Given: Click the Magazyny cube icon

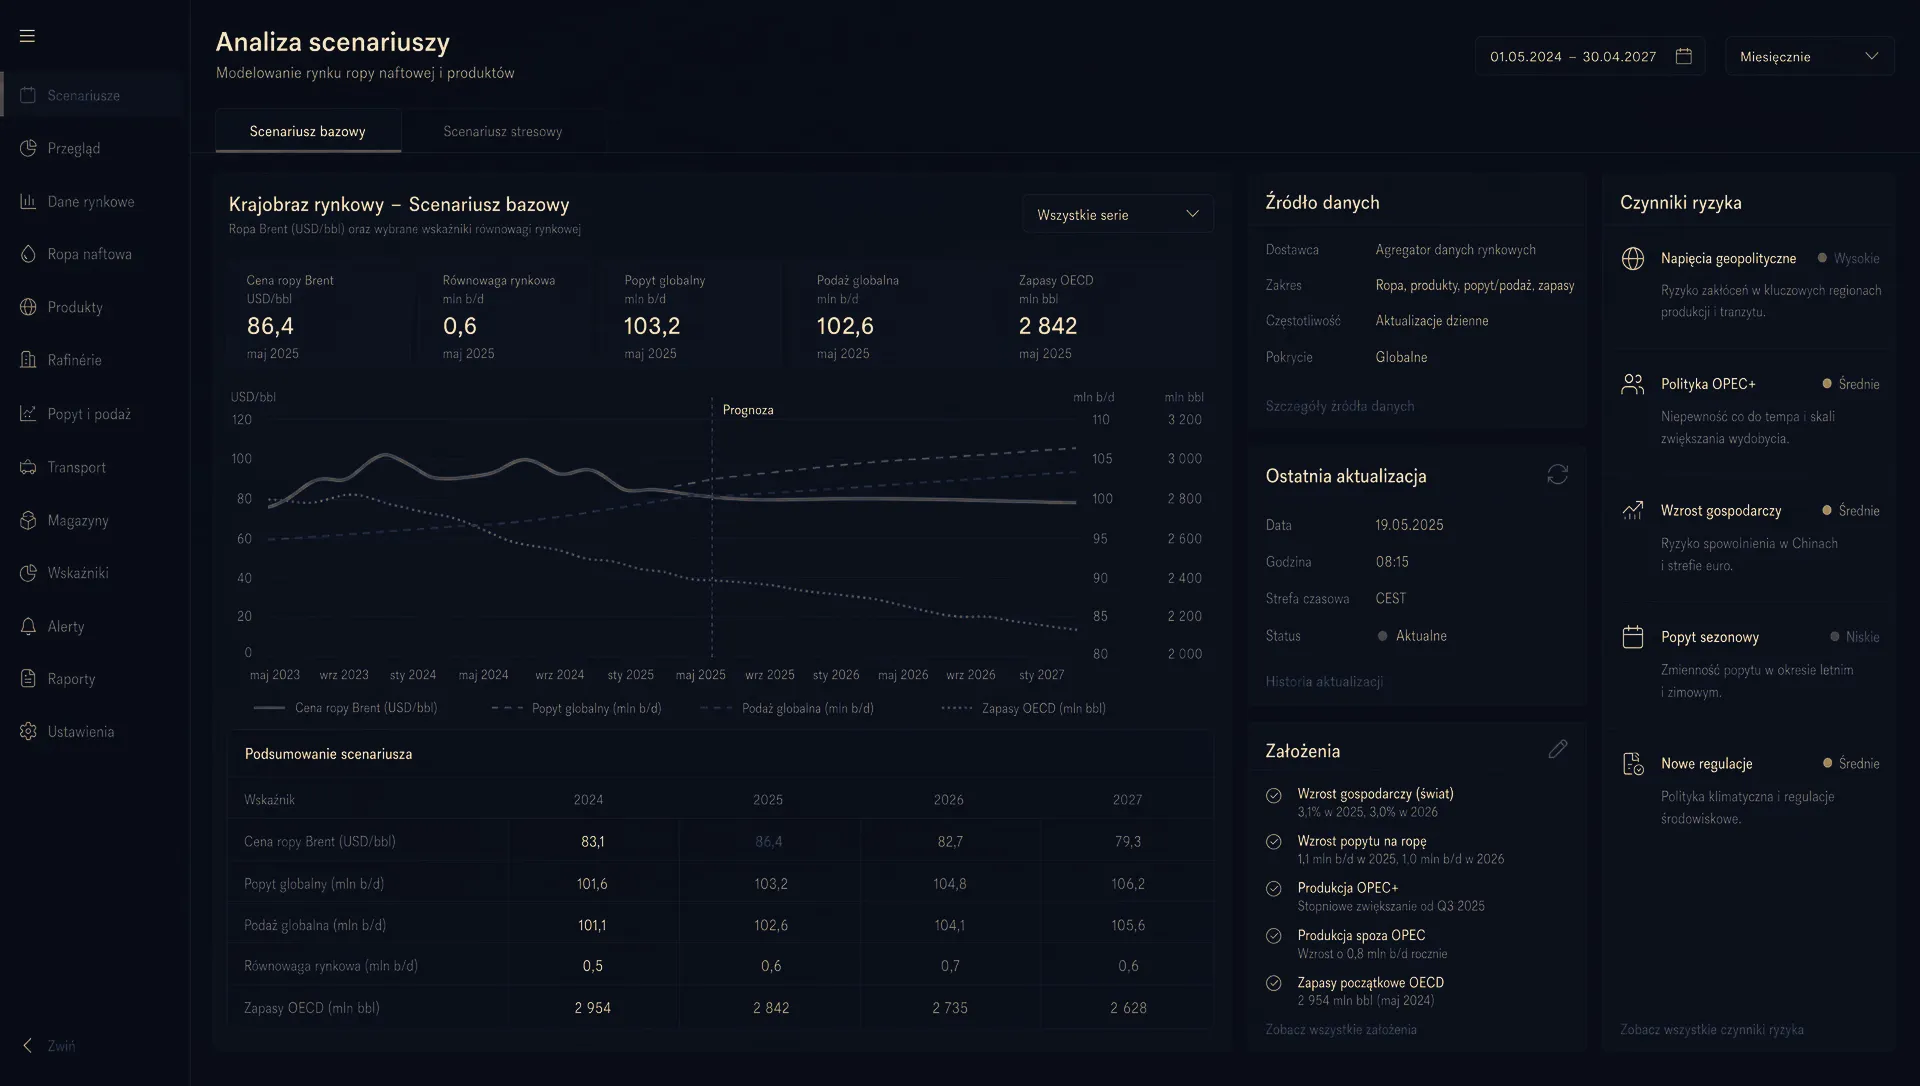Looking at the screenshot, I should [x=28, y=520].
